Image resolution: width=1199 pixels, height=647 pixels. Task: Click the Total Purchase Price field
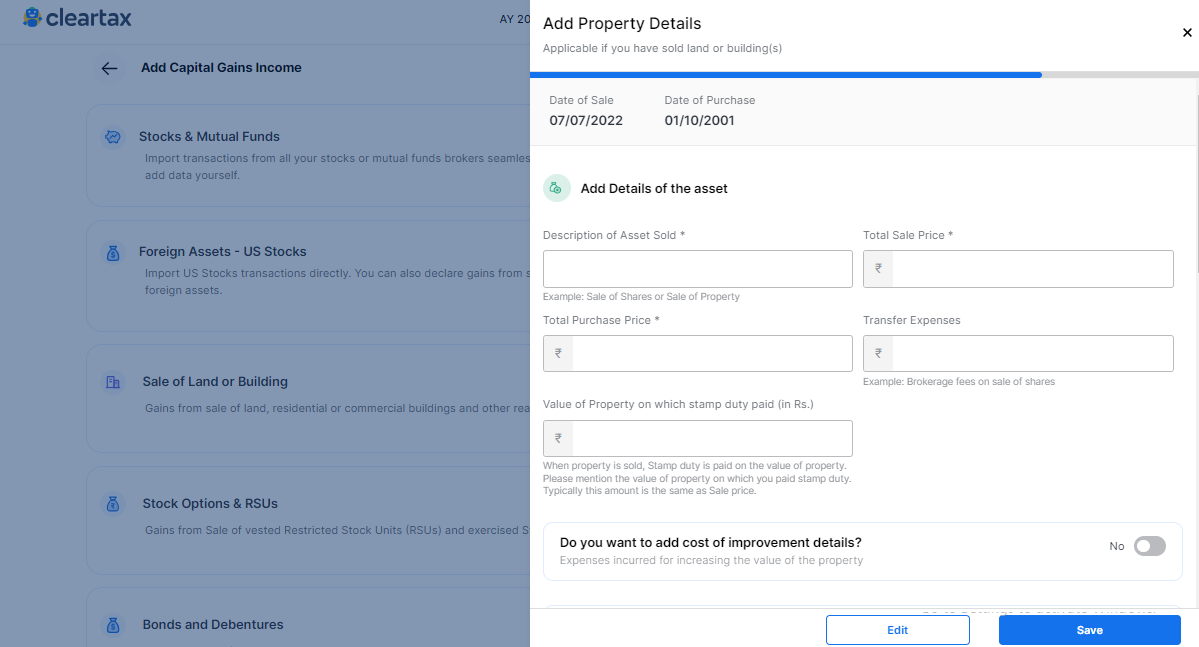click(x=697, y=353)
